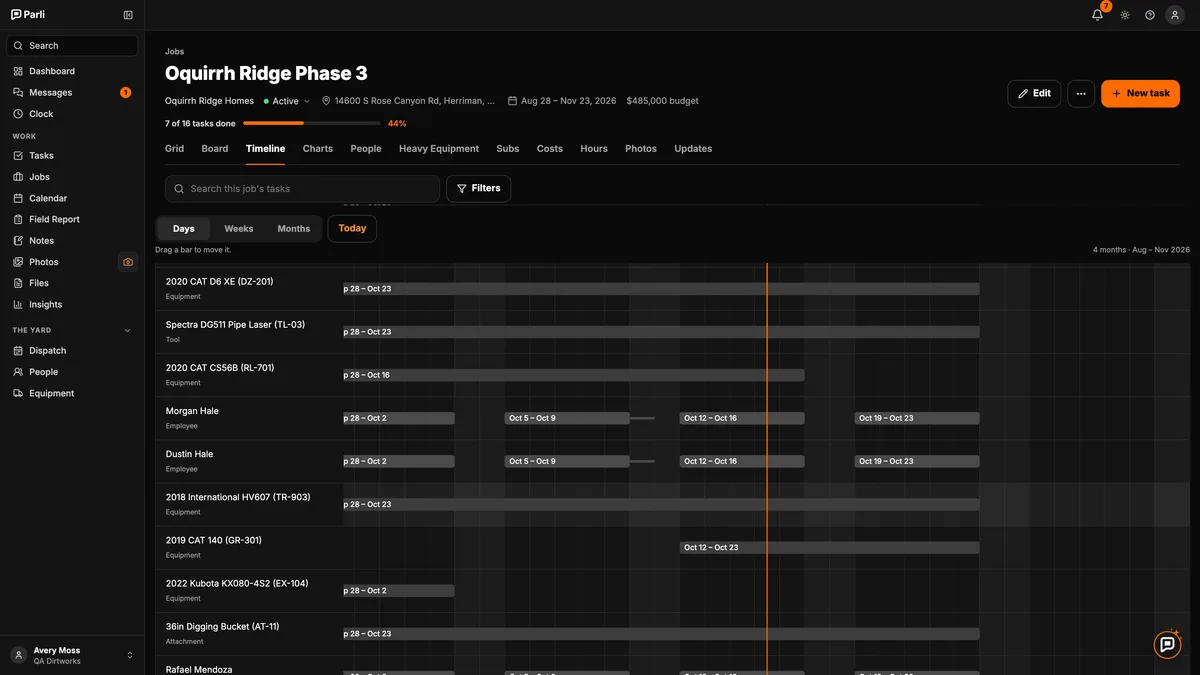
Task: Switch timeline to Weeks view
Action: 239,228
